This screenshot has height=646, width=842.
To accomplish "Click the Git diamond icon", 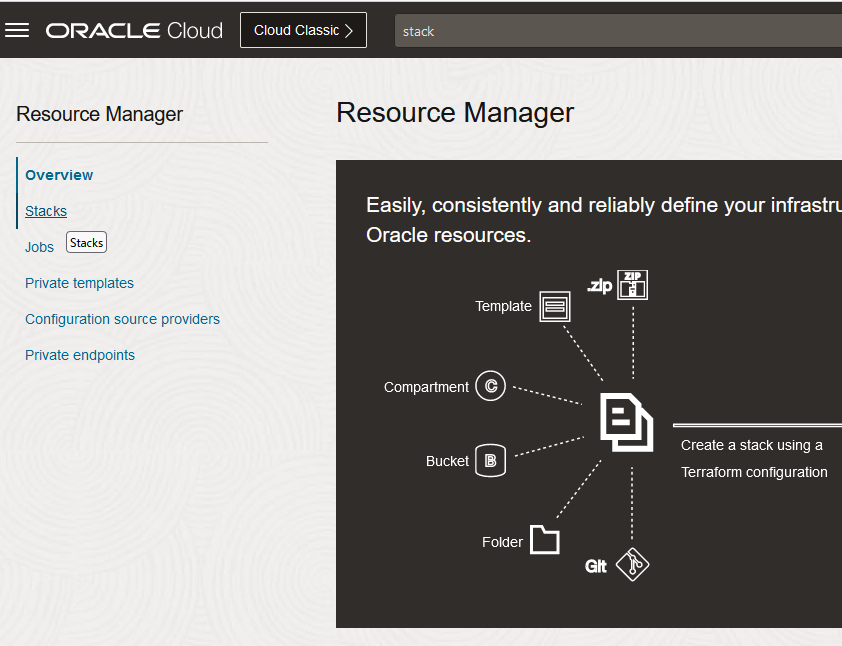I will [632, 564].
